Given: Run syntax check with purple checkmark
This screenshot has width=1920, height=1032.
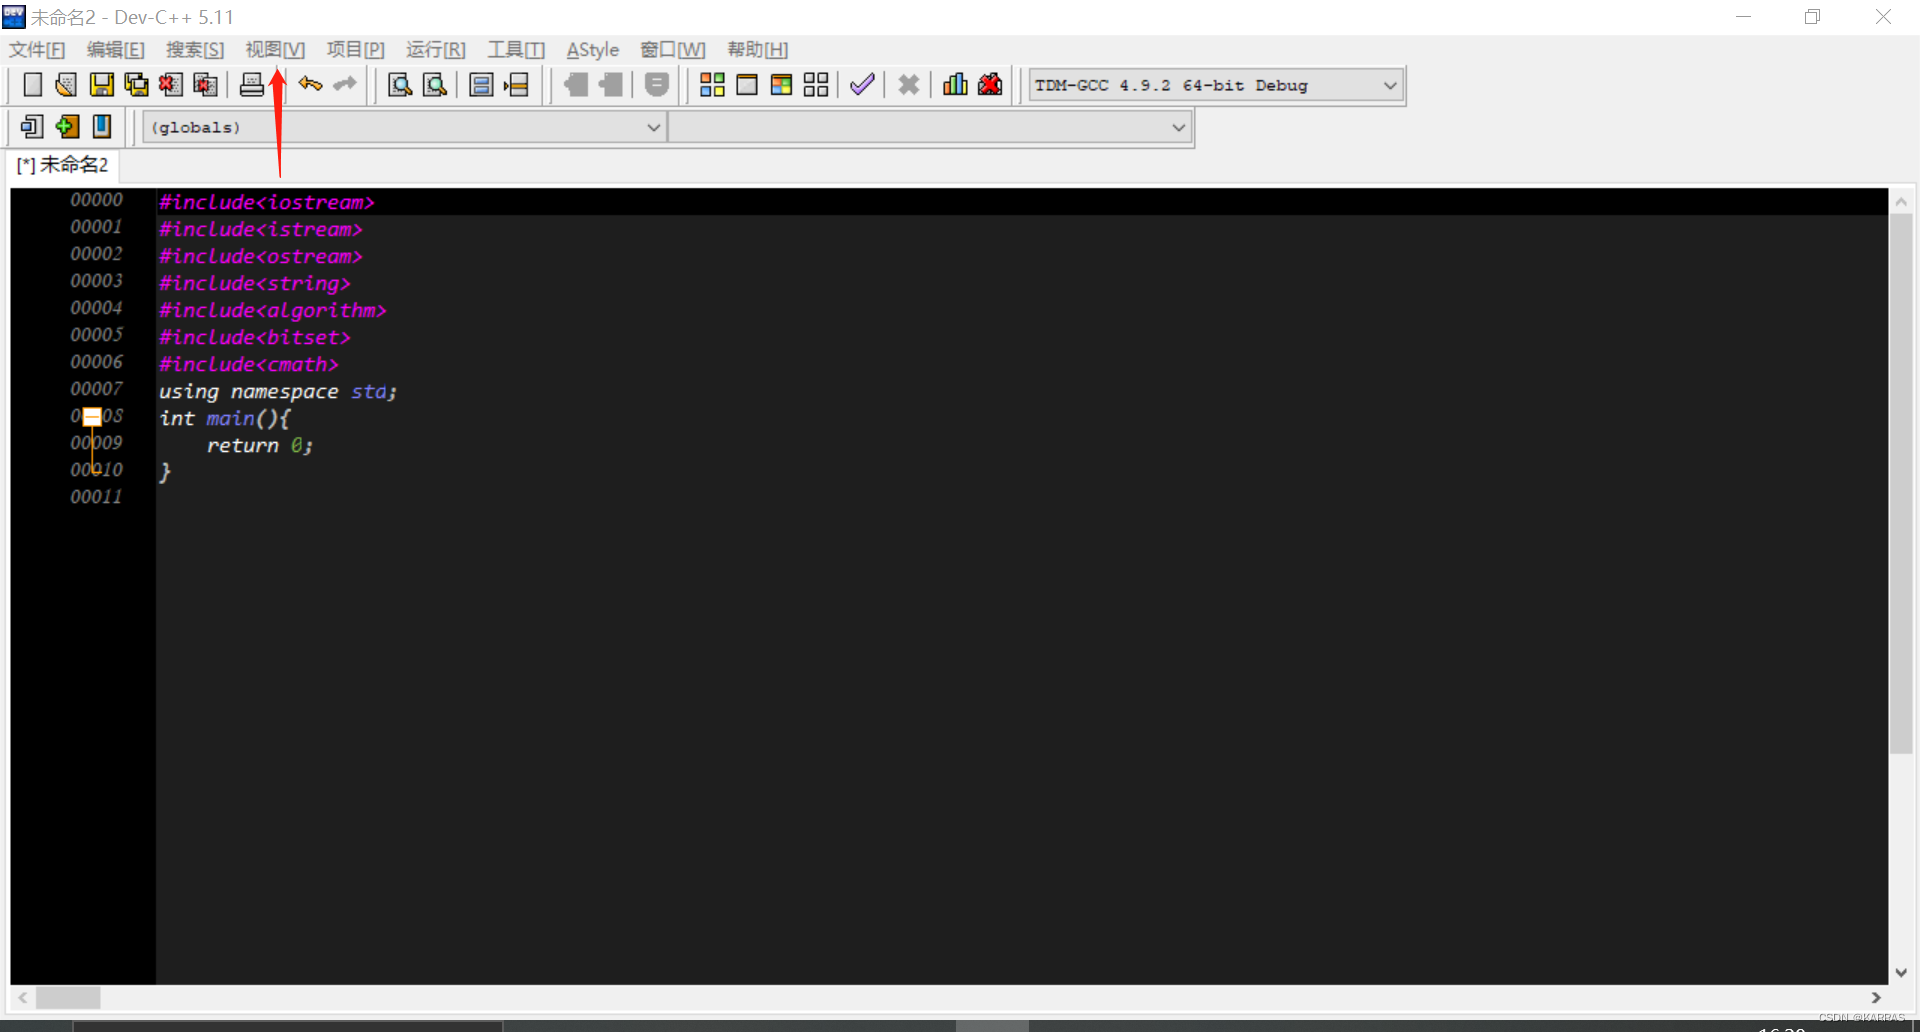Looking at the screenshot, I should 862,85.
